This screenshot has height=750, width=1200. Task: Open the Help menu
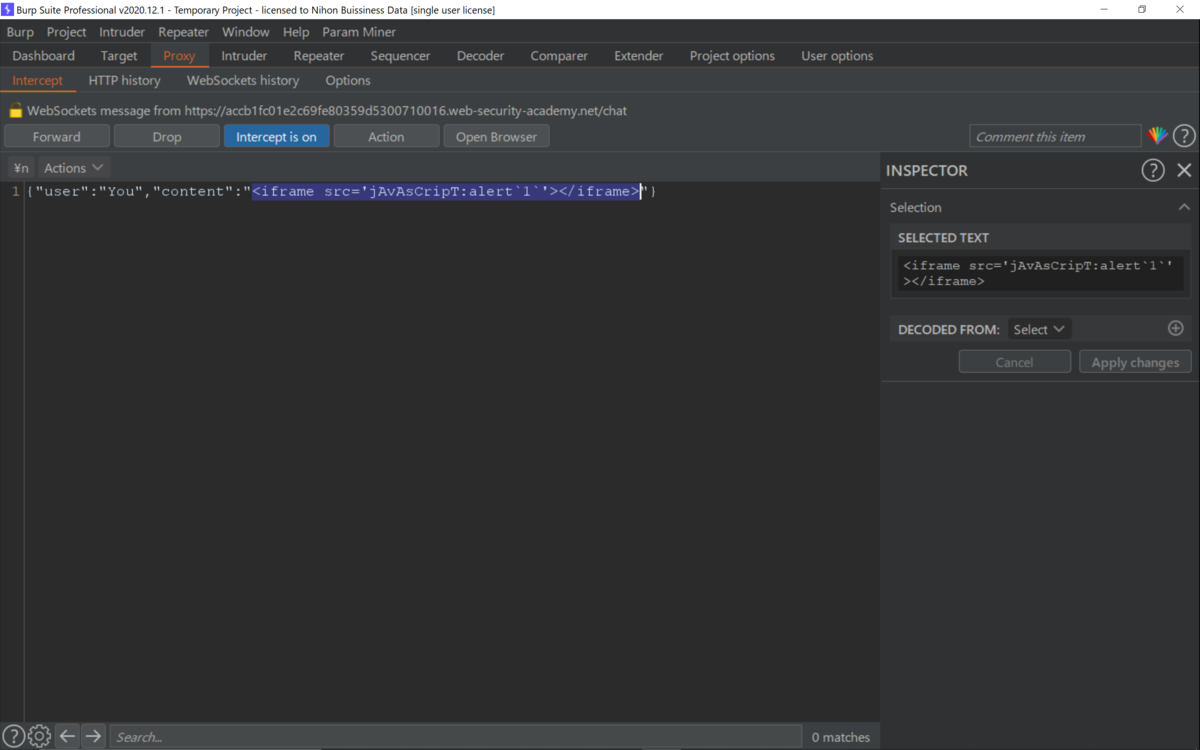tap(296, 32)
